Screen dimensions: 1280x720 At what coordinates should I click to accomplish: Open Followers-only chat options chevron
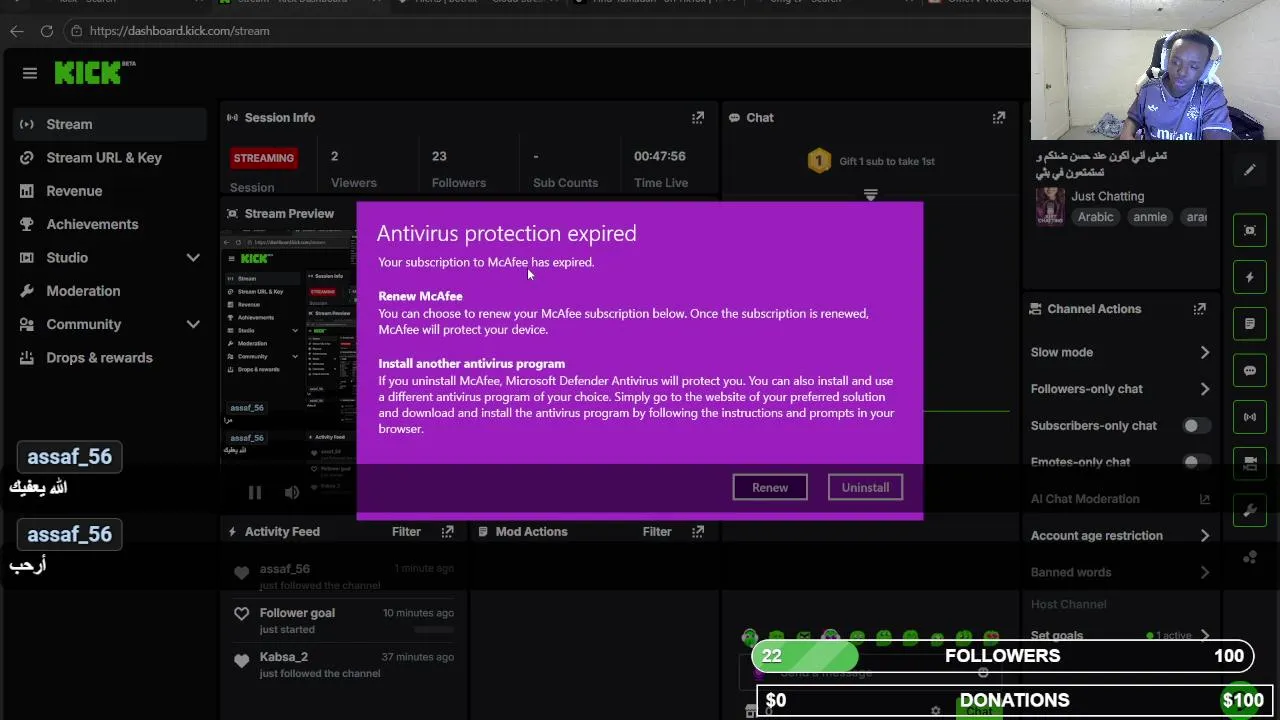coord(1204,389)
